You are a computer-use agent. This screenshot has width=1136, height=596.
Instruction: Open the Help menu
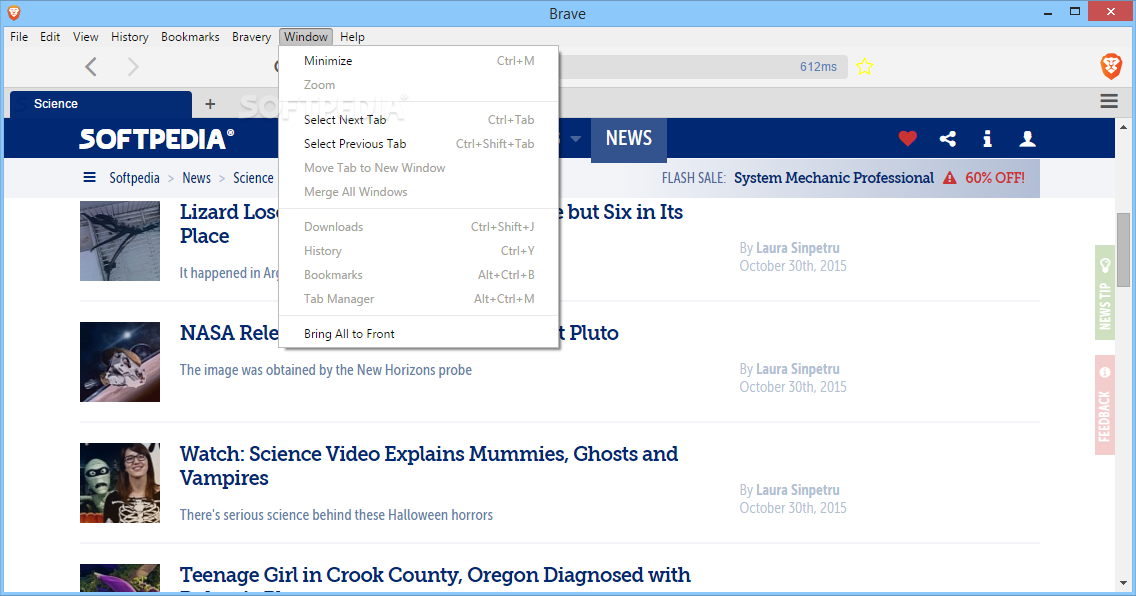tap(352, 37)
